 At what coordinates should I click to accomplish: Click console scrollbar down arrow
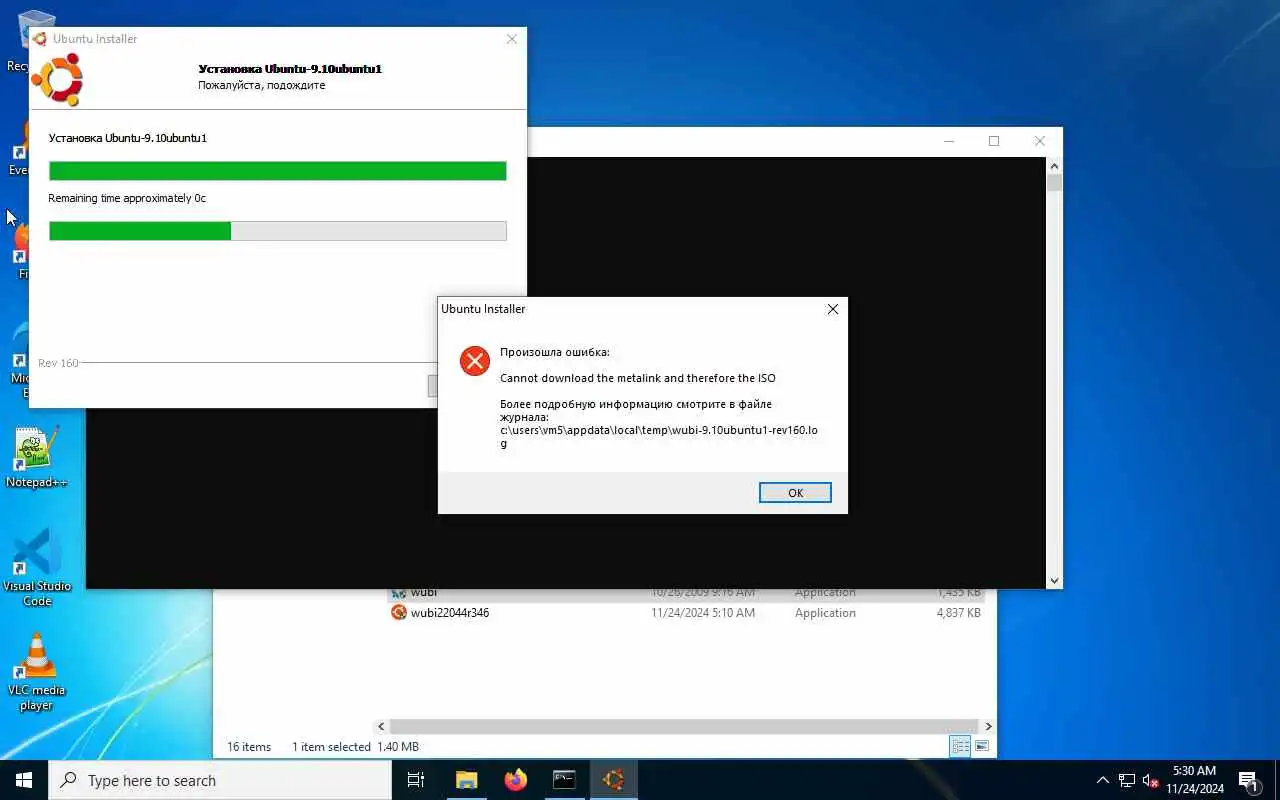coord(1054,580)
